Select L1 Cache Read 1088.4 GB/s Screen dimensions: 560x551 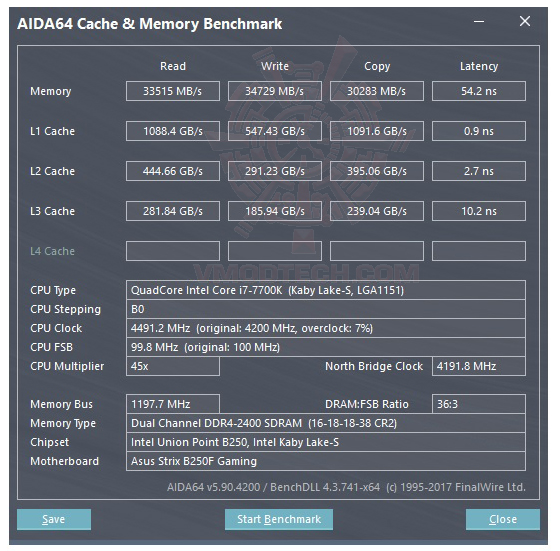click(173, 131)
